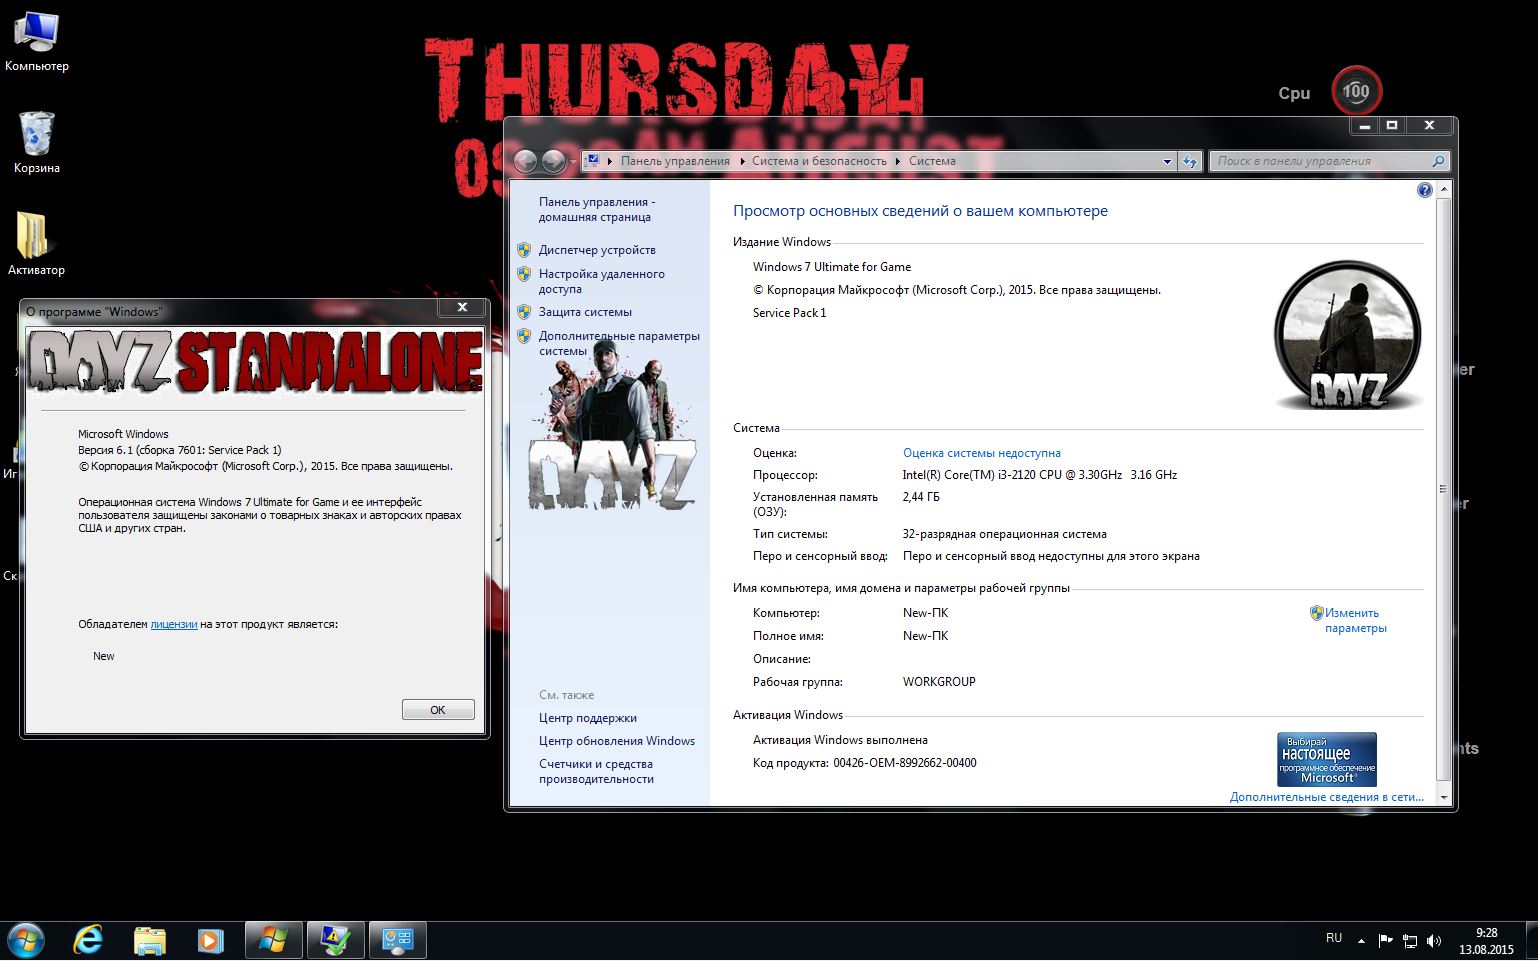Viewport: 1538px width, 961px height.
Task: Click the scrollbar up arrow in System window
Action: pyautogui.click(x=1443, y=189)
